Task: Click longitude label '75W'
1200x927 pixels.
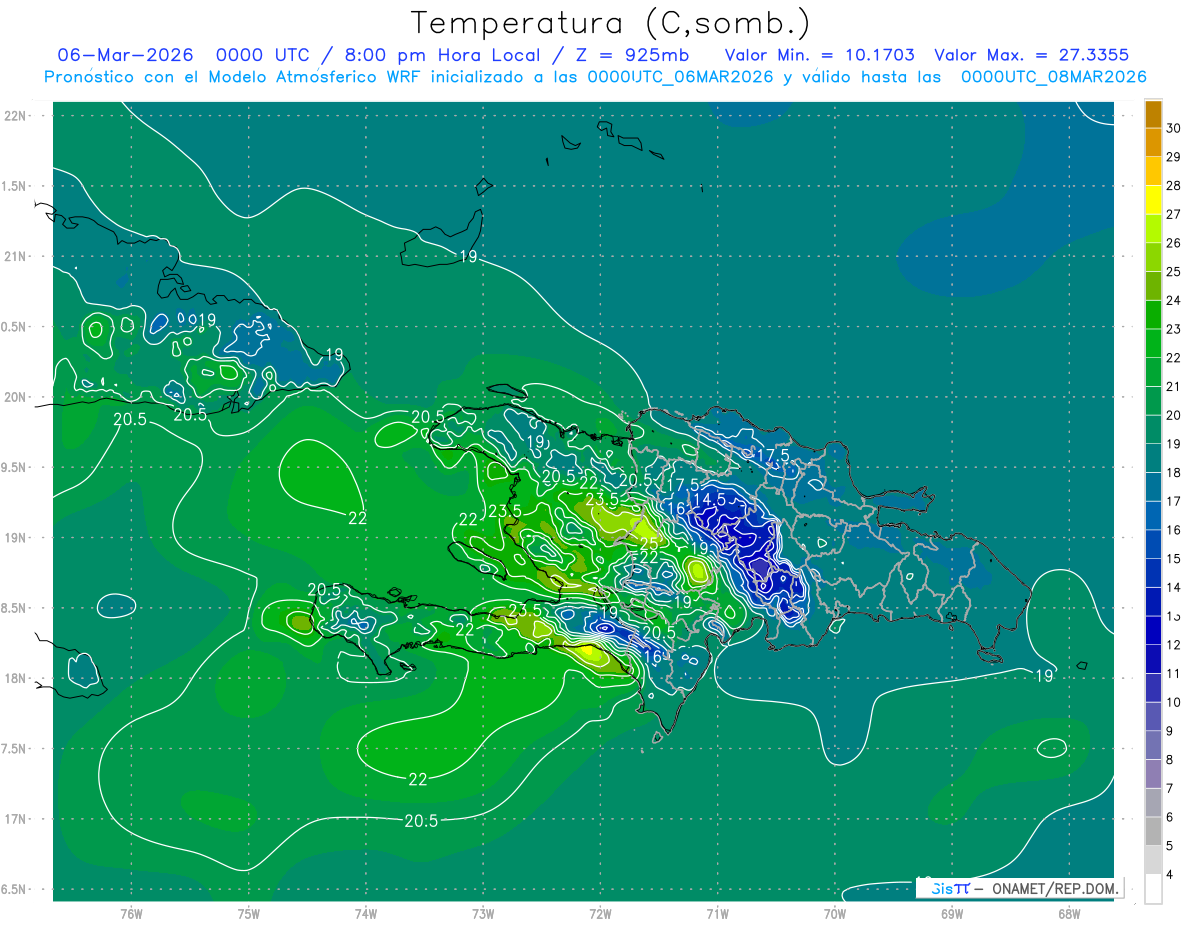Action: (249, 914)
